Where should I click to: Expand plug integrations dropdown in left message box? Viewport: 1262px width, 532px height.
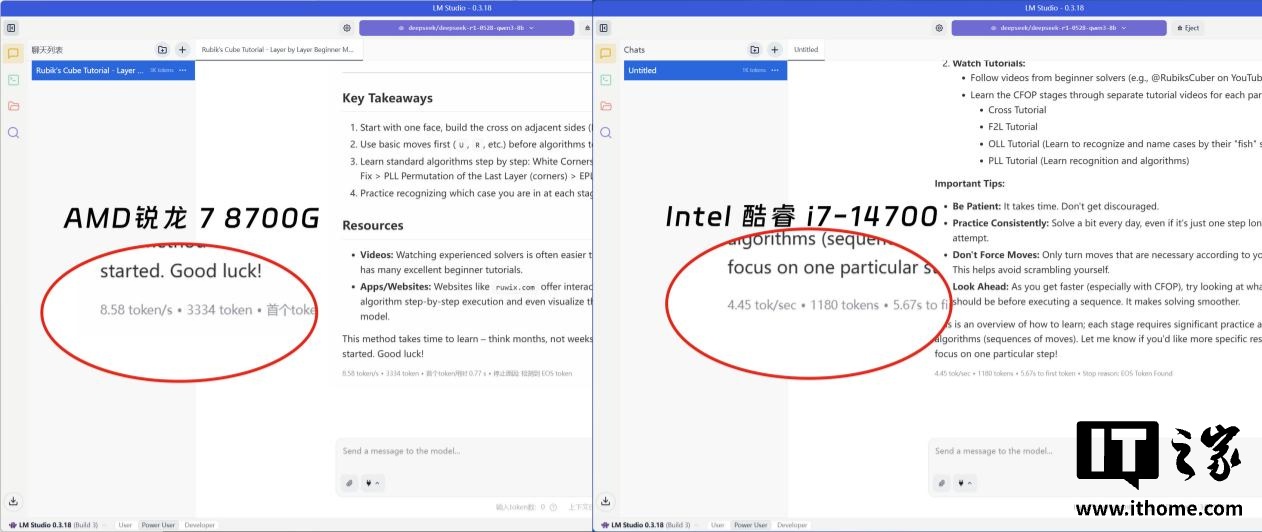372,483
